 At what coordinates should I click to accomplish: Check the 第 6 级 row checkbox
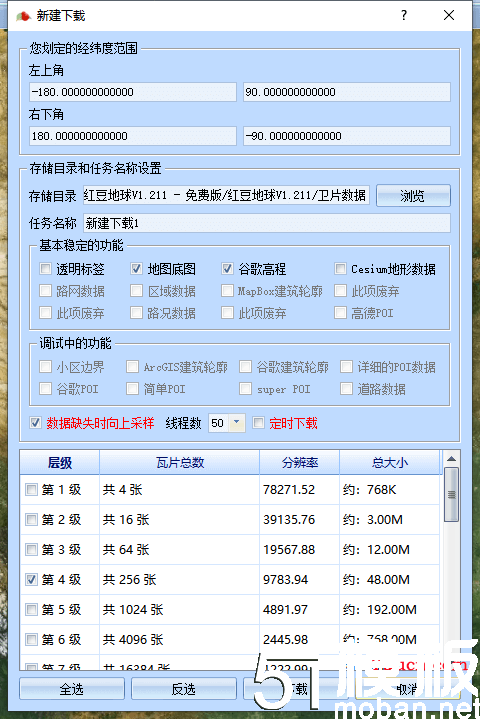(x=31, y=639)
